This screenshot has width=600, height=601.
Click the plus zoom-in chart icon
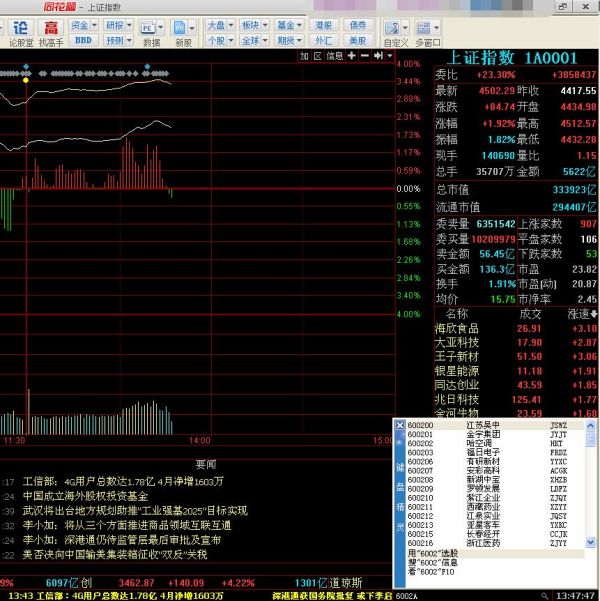point(351,56)
